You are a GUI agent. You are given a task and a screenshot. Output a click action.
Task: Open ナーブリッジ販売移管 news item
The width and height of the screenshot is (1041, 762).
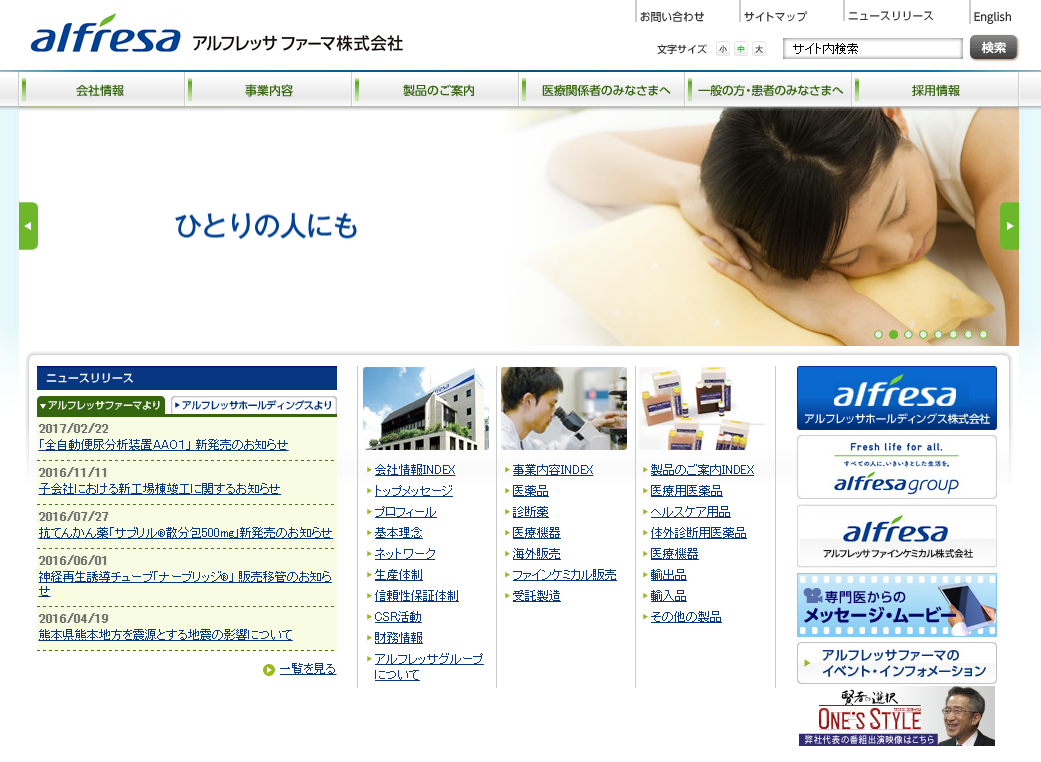185,583
